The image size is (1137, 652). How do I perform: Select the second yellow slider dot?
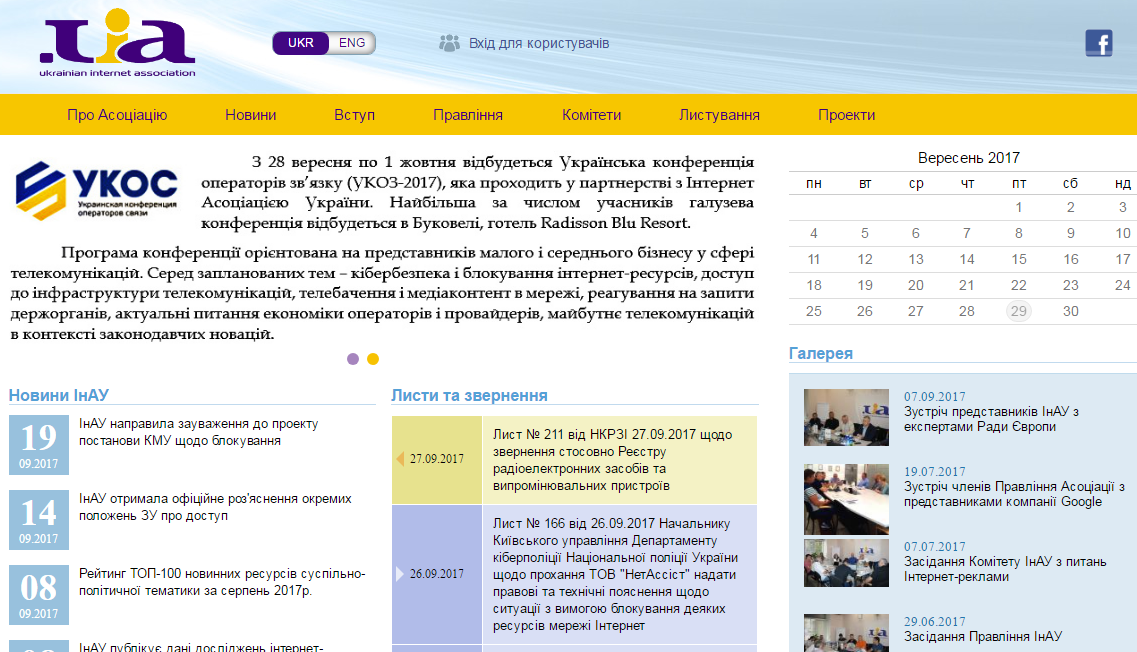pyautogui.click(x=373, y=359)
